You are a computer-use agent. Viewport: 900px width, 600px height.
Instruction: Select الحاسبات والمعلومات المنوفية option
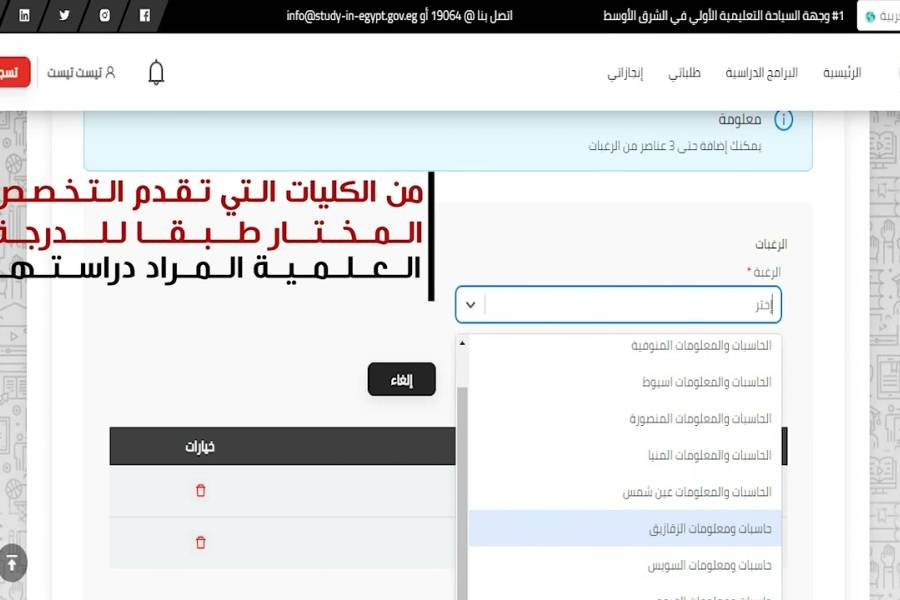coord(625,346)
